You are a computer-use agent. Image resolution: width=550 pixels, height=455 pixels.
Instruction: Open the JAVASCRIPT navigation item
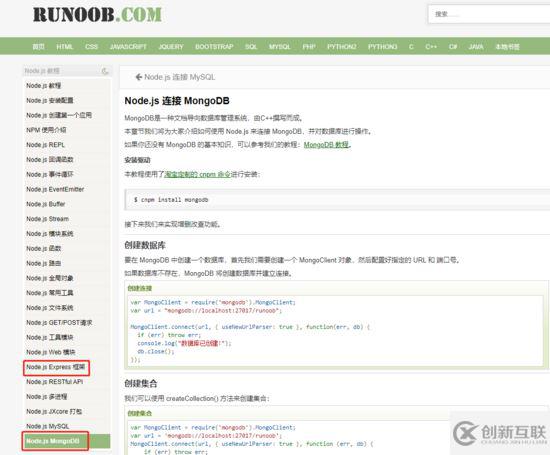128,47
